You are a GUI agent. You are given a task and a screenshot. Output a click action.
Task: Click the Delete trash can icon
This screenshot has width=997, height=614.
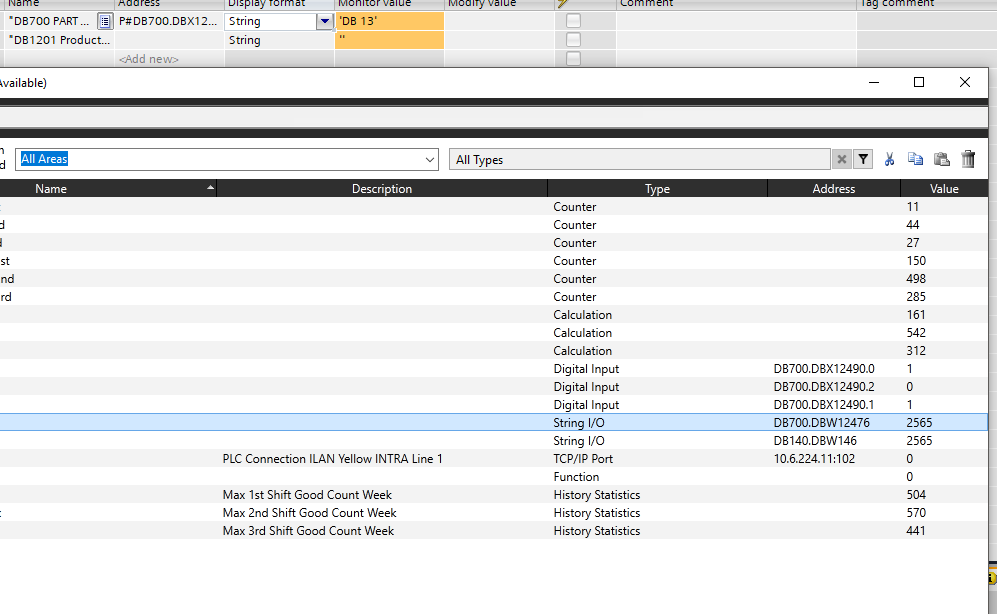tap(968, 159)
